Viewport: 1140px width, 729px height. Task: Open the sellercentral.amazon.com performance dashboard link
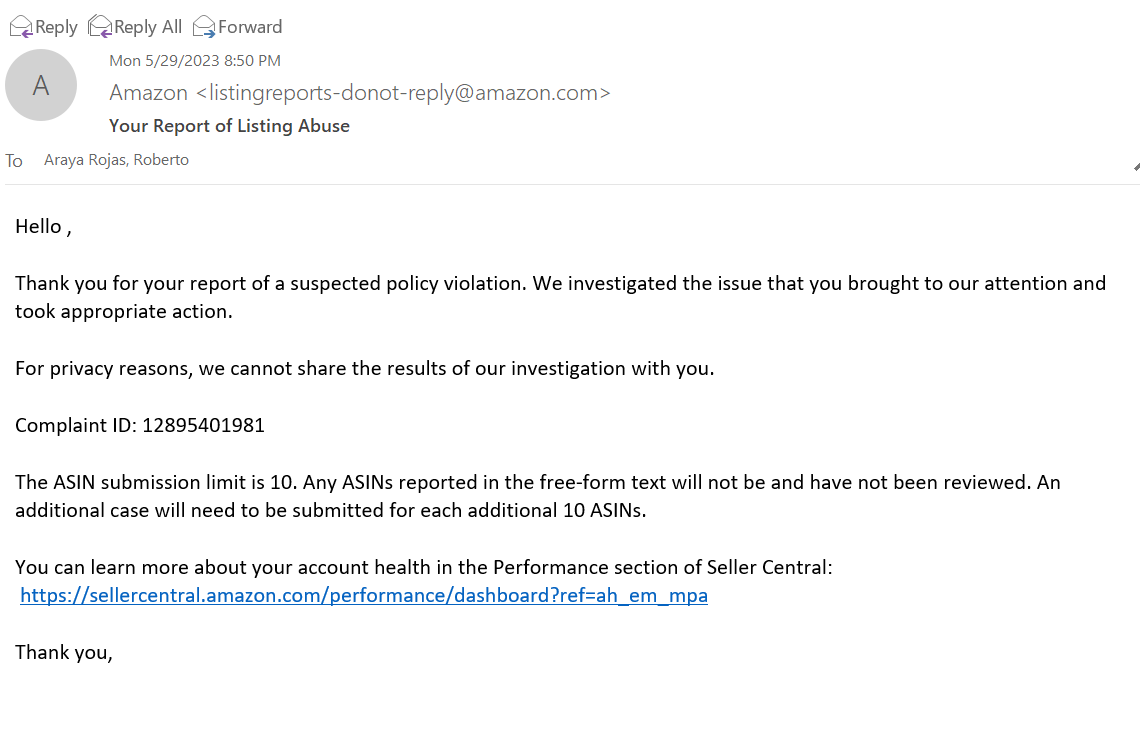[x=364, y=595]
